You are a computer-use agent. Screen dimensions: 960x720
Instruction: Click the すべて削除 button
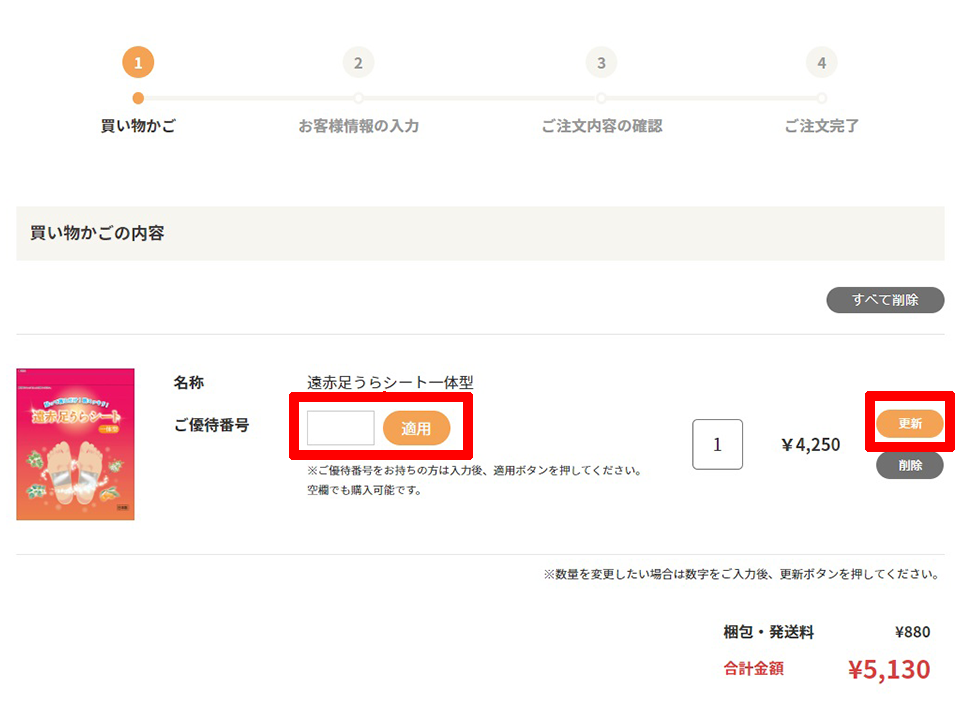click(885, 300)
